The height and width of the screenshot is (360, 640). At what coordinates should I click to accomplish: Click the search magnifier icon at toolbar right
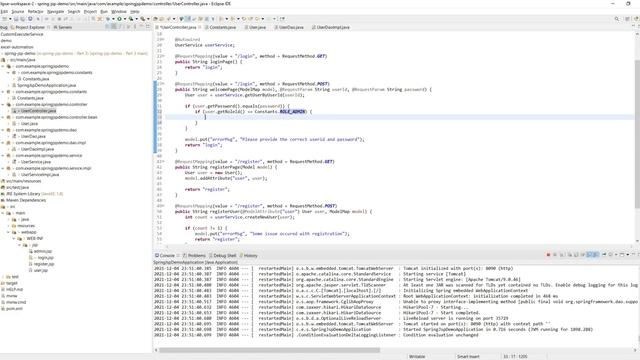point(616,19)
